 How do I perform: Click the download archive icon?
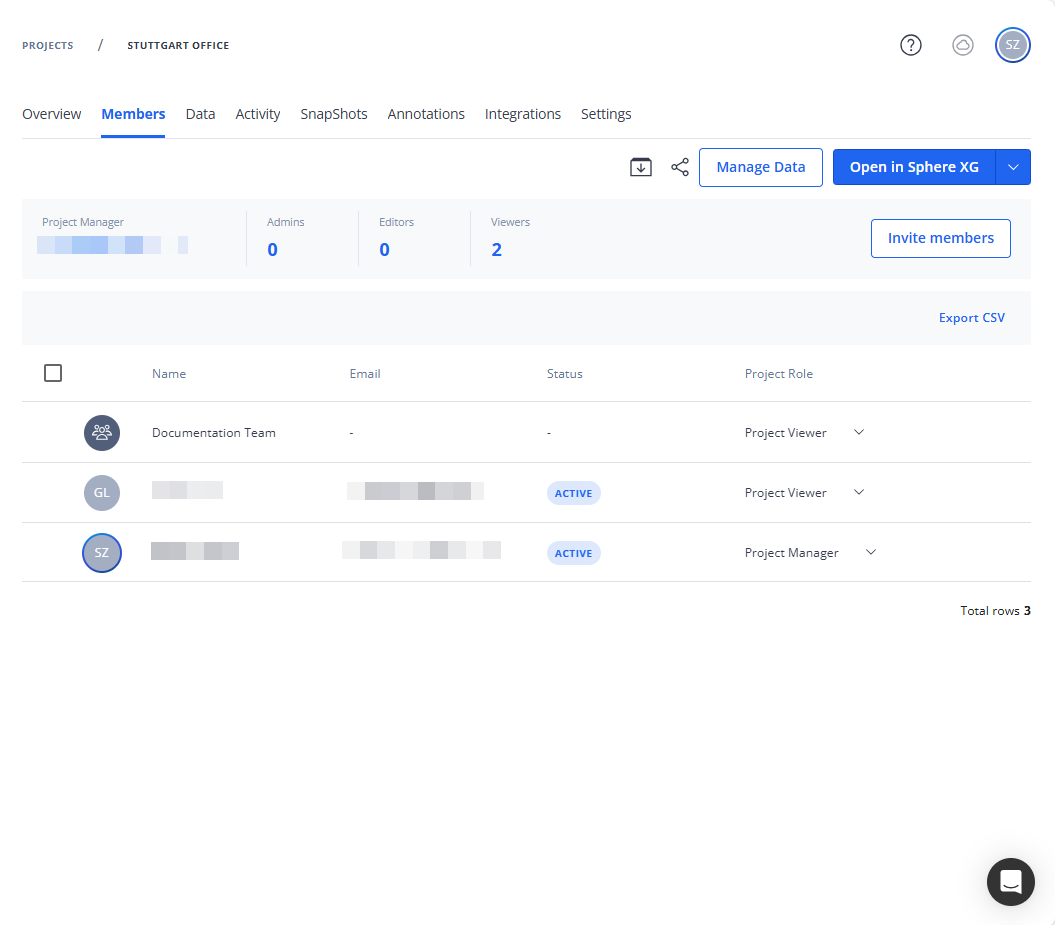point(640,167)
